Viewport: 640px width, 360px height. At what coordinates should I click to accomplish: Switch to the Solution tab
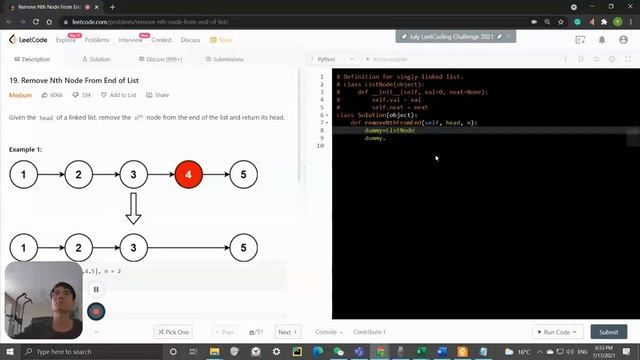pos(96,59)
